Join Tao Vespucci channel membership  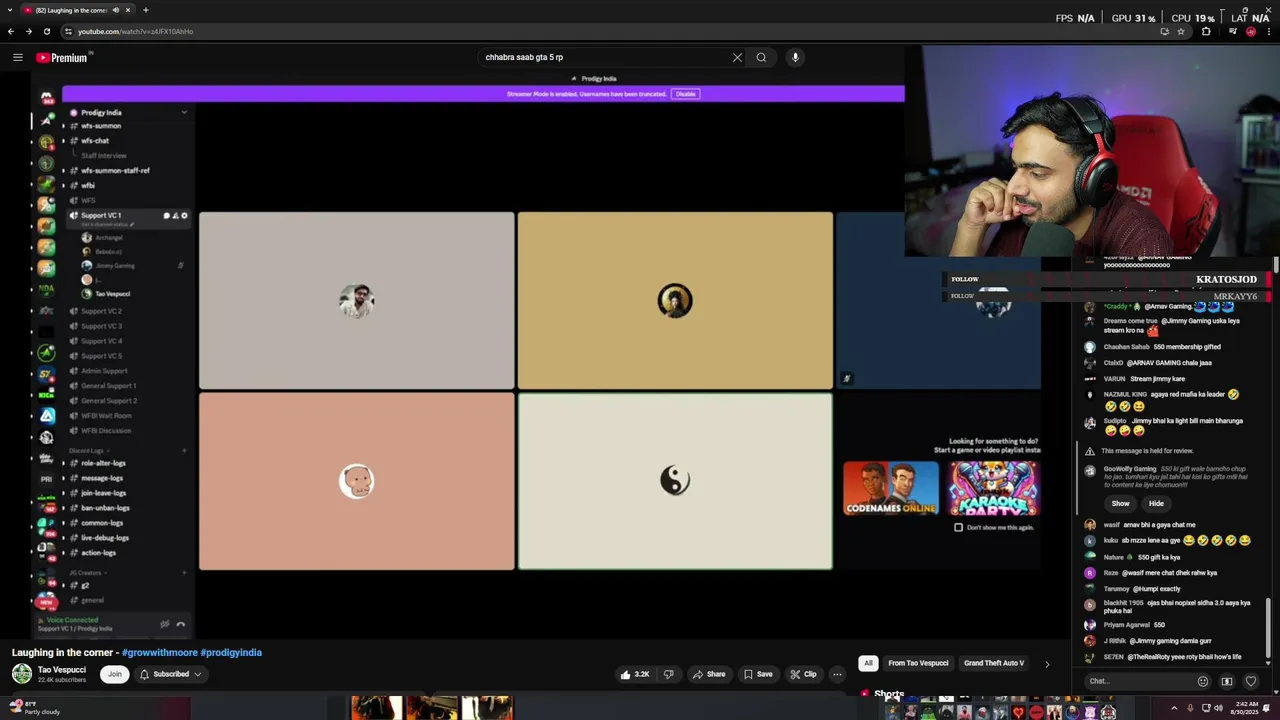click(115, 674)
